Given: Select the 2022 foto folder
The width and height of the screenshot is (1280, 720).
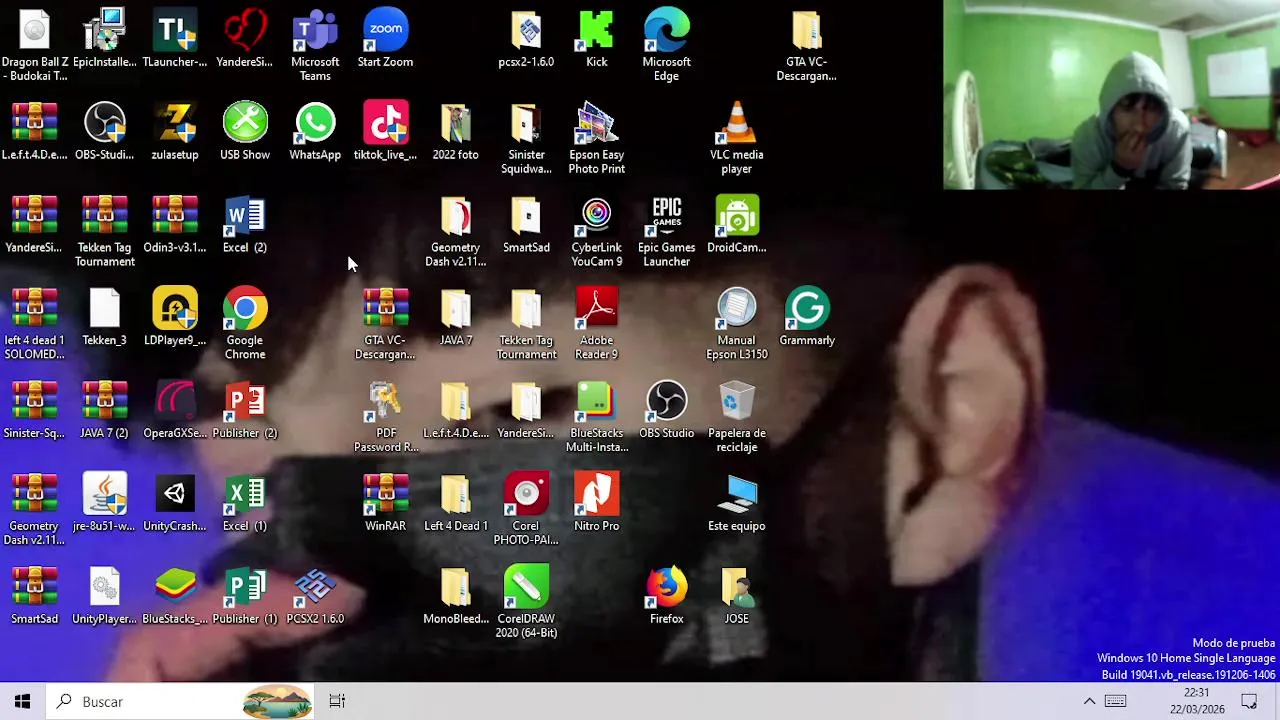Looking at the screenshot, I should click(455, 131).
